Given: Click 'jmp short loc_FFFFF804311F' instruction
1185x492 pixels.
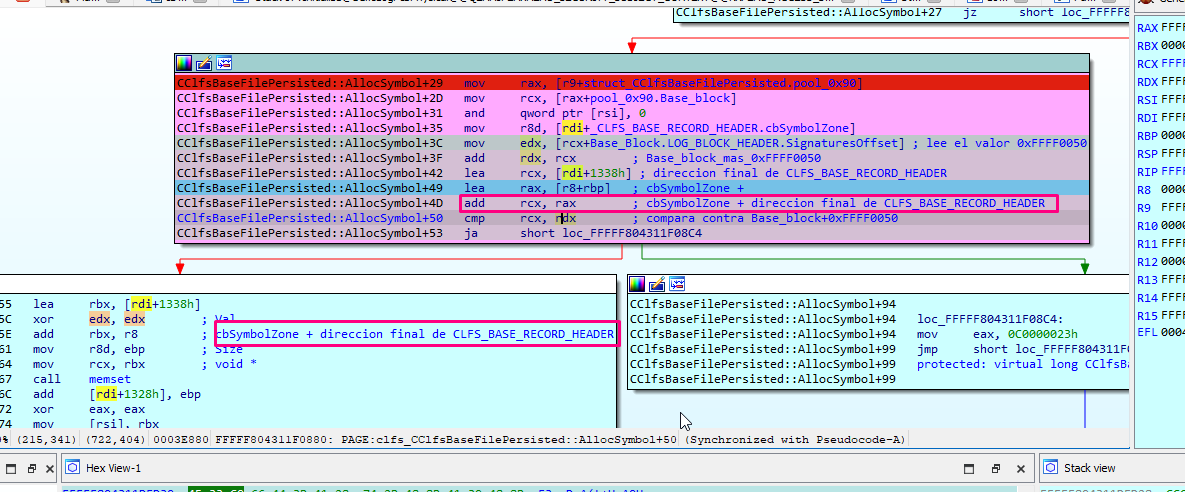Looking at the screenshot, I should [1023, 349].
